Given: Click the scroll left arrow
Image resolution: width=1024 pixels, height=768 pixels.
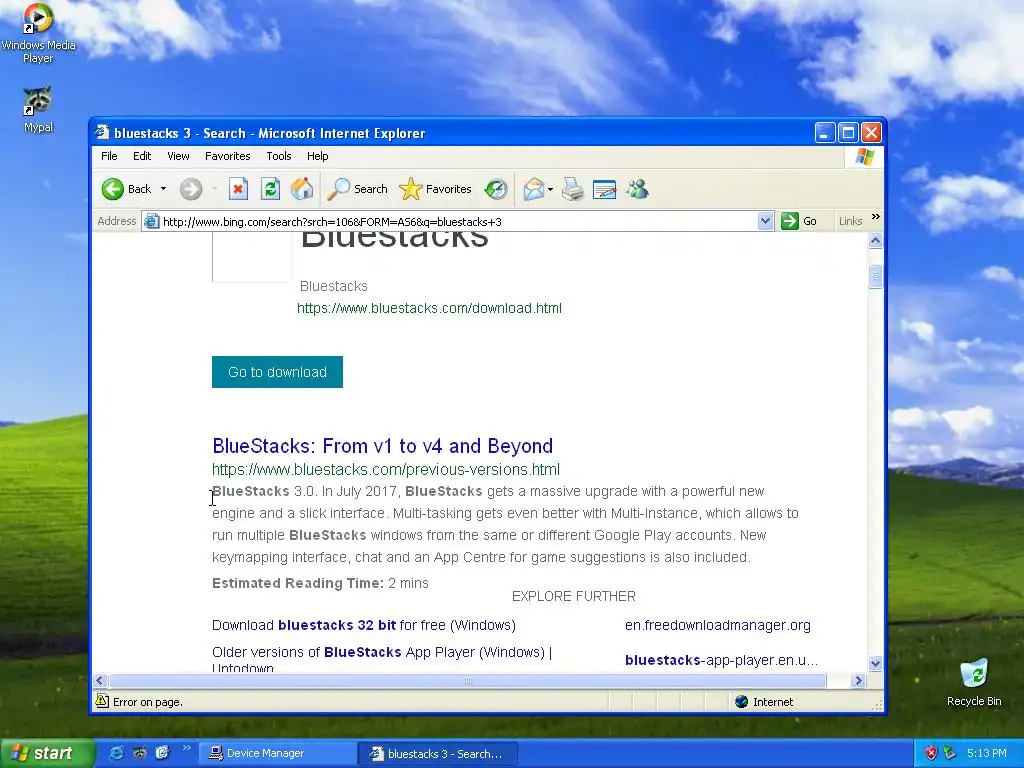Looking at the screenshot, I should click(100, 680).
